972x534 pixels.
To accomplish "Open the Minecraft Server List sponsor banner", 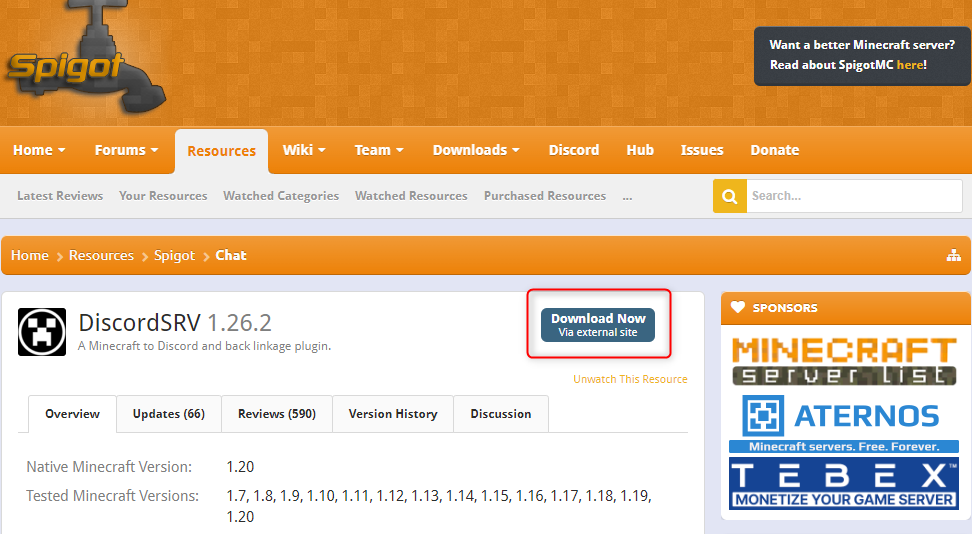I will point(843,361).
